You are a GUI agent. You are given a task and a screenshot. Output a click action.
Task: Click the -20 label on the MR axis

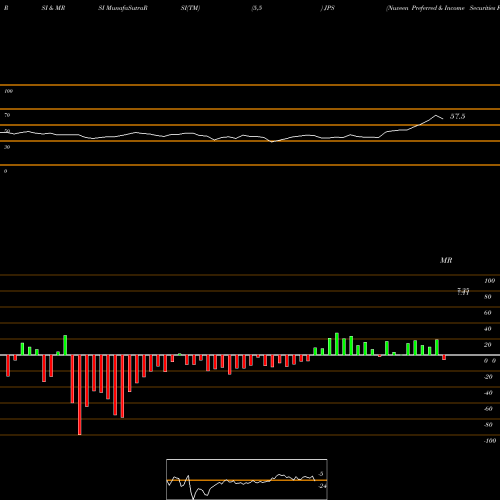[488, 377]
